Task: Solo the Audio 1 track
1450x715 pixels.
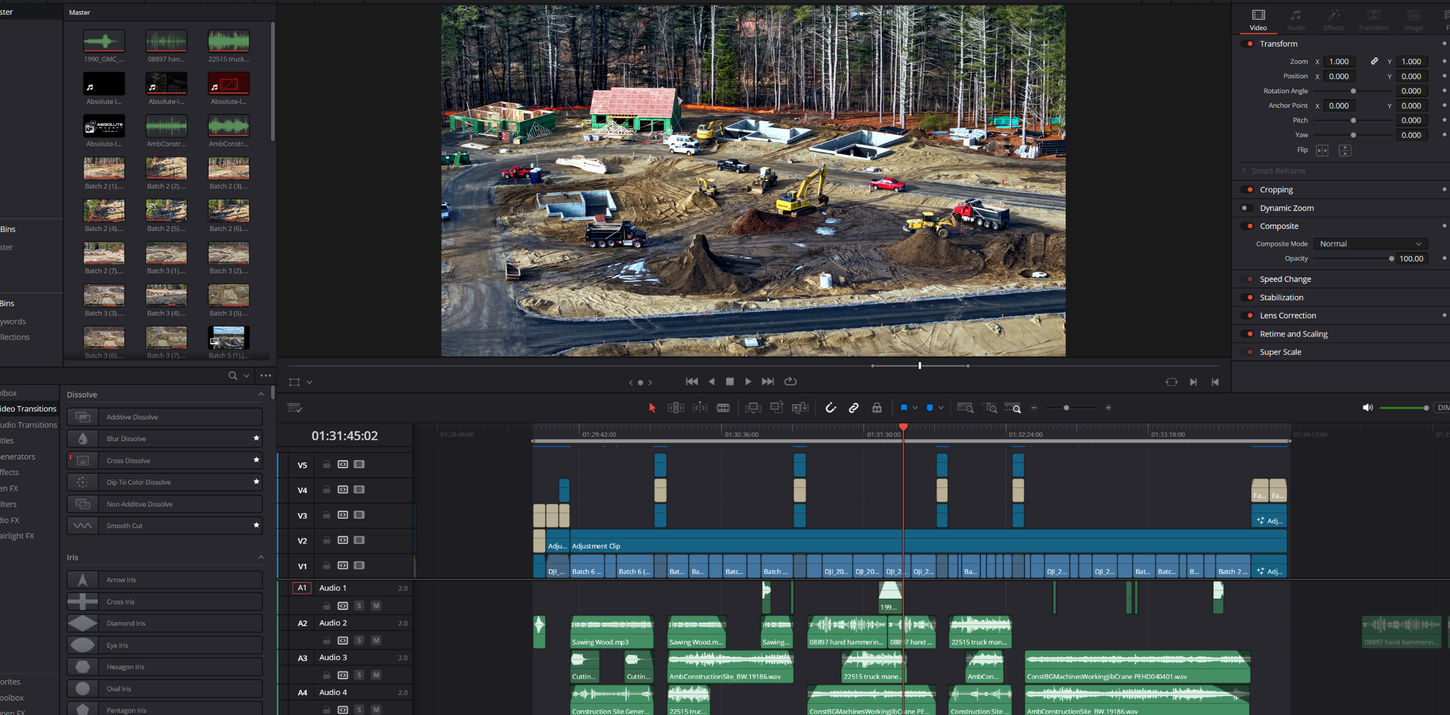Action: (359, 606)
